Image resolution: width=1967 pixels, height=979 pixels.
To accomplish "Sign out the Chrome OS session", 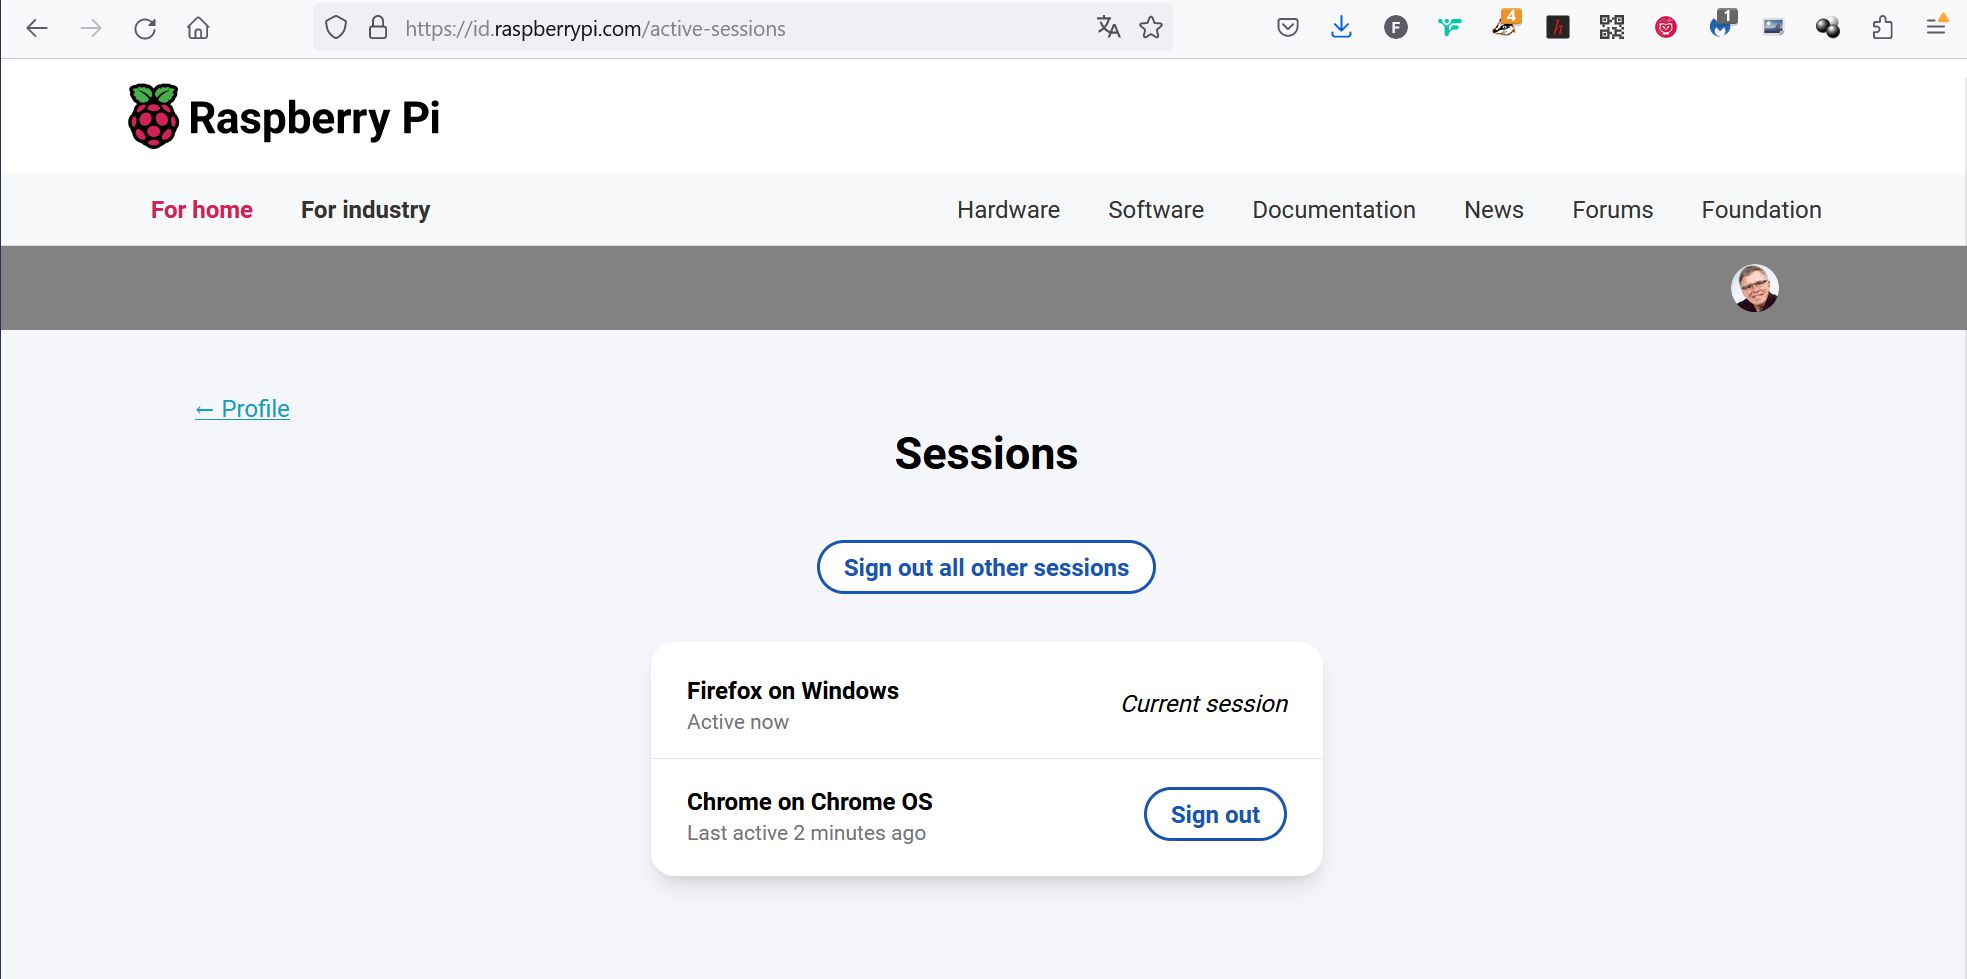I will click(1215, 814).
